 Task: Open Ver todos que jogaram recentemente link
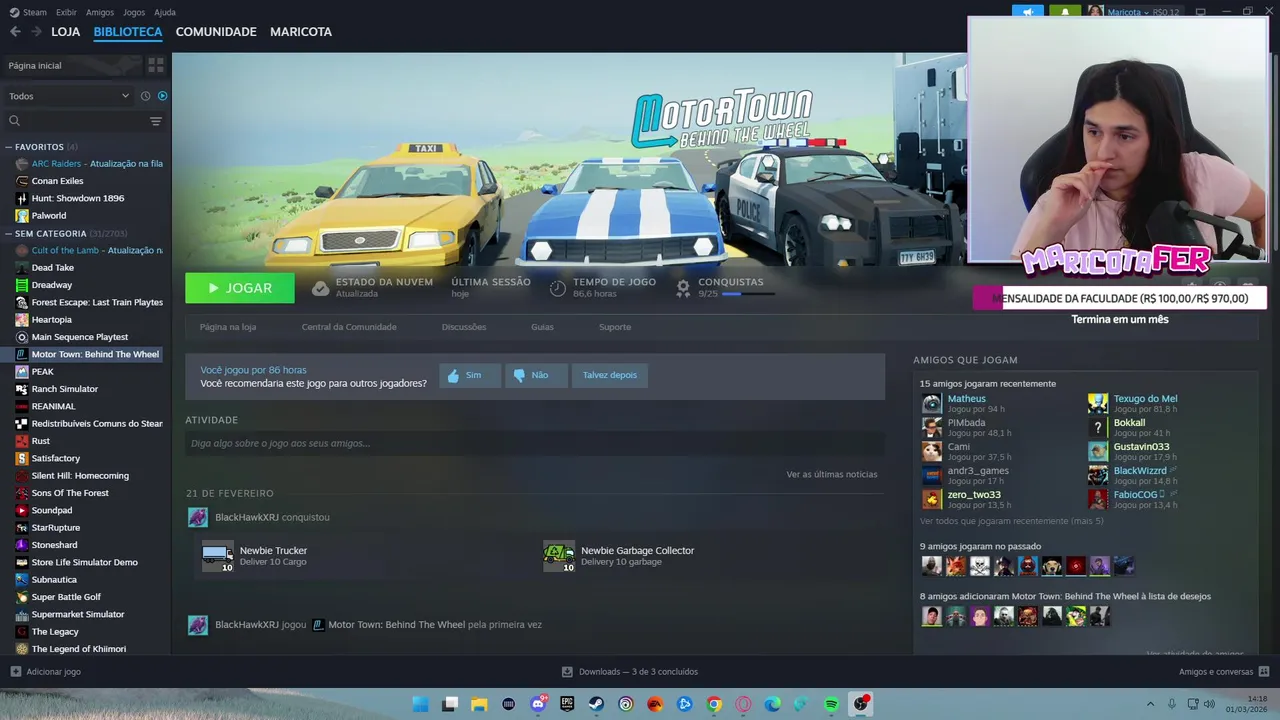[1012, 521]
